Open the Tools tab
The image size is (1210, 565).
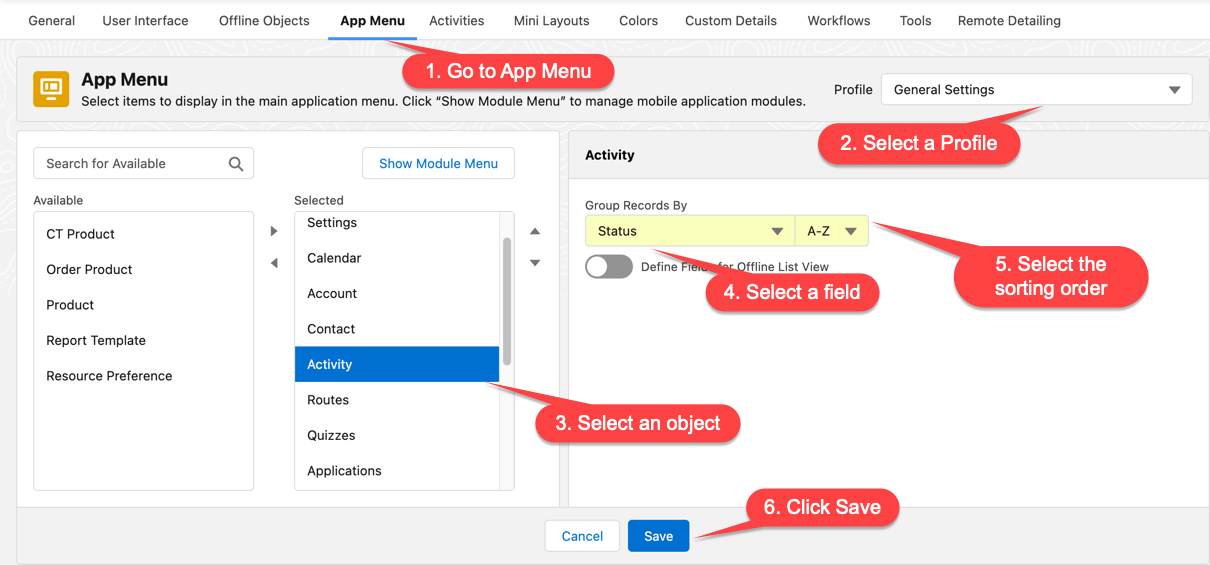pyautogui.click(x=915, y=20)
